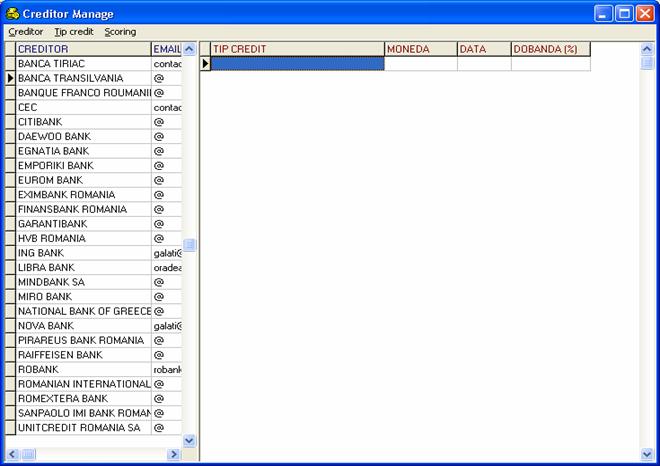Click the TIP CREDIT column header
660x466 pixels.
tap(298, 49)
